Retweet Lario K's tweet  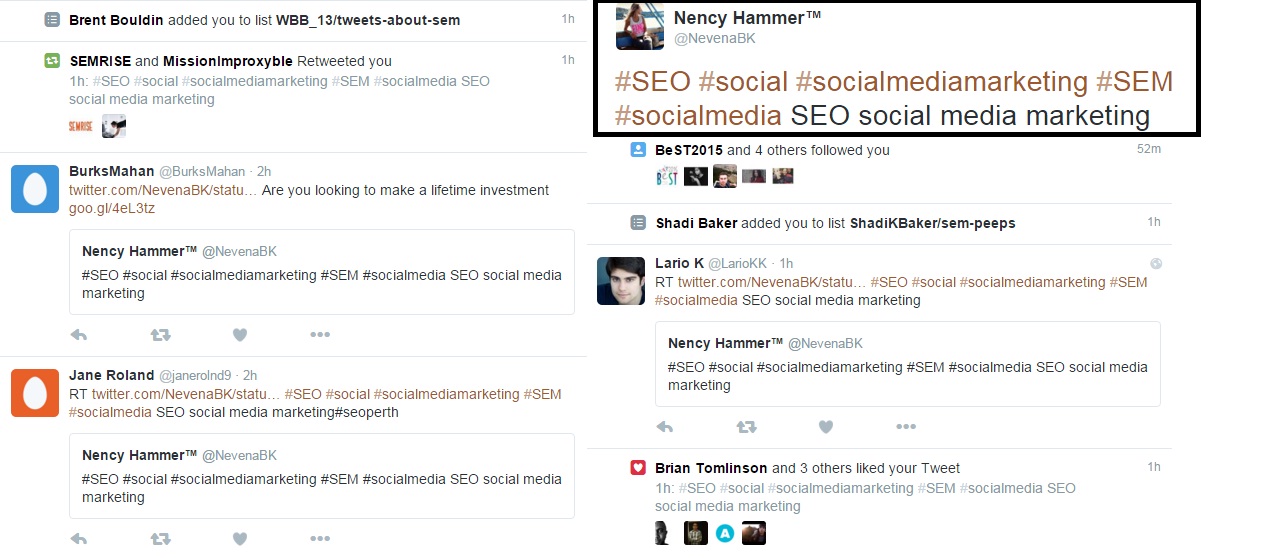746,427
